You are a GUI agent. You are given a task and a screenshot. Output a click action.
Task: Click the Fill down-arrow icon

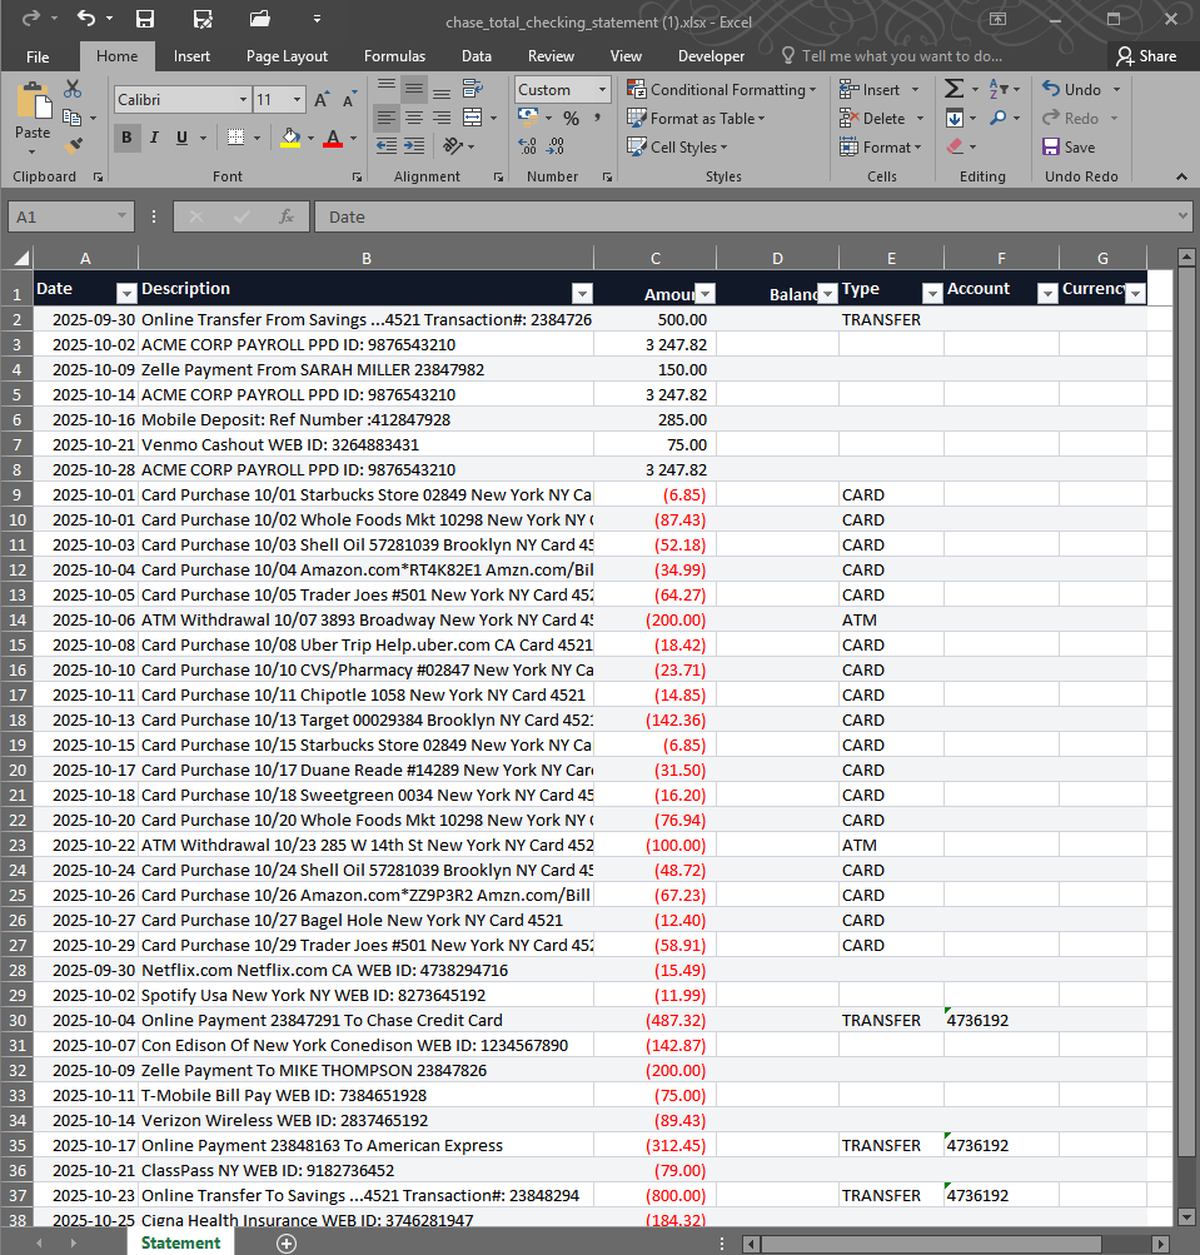[x=954, y=118]
